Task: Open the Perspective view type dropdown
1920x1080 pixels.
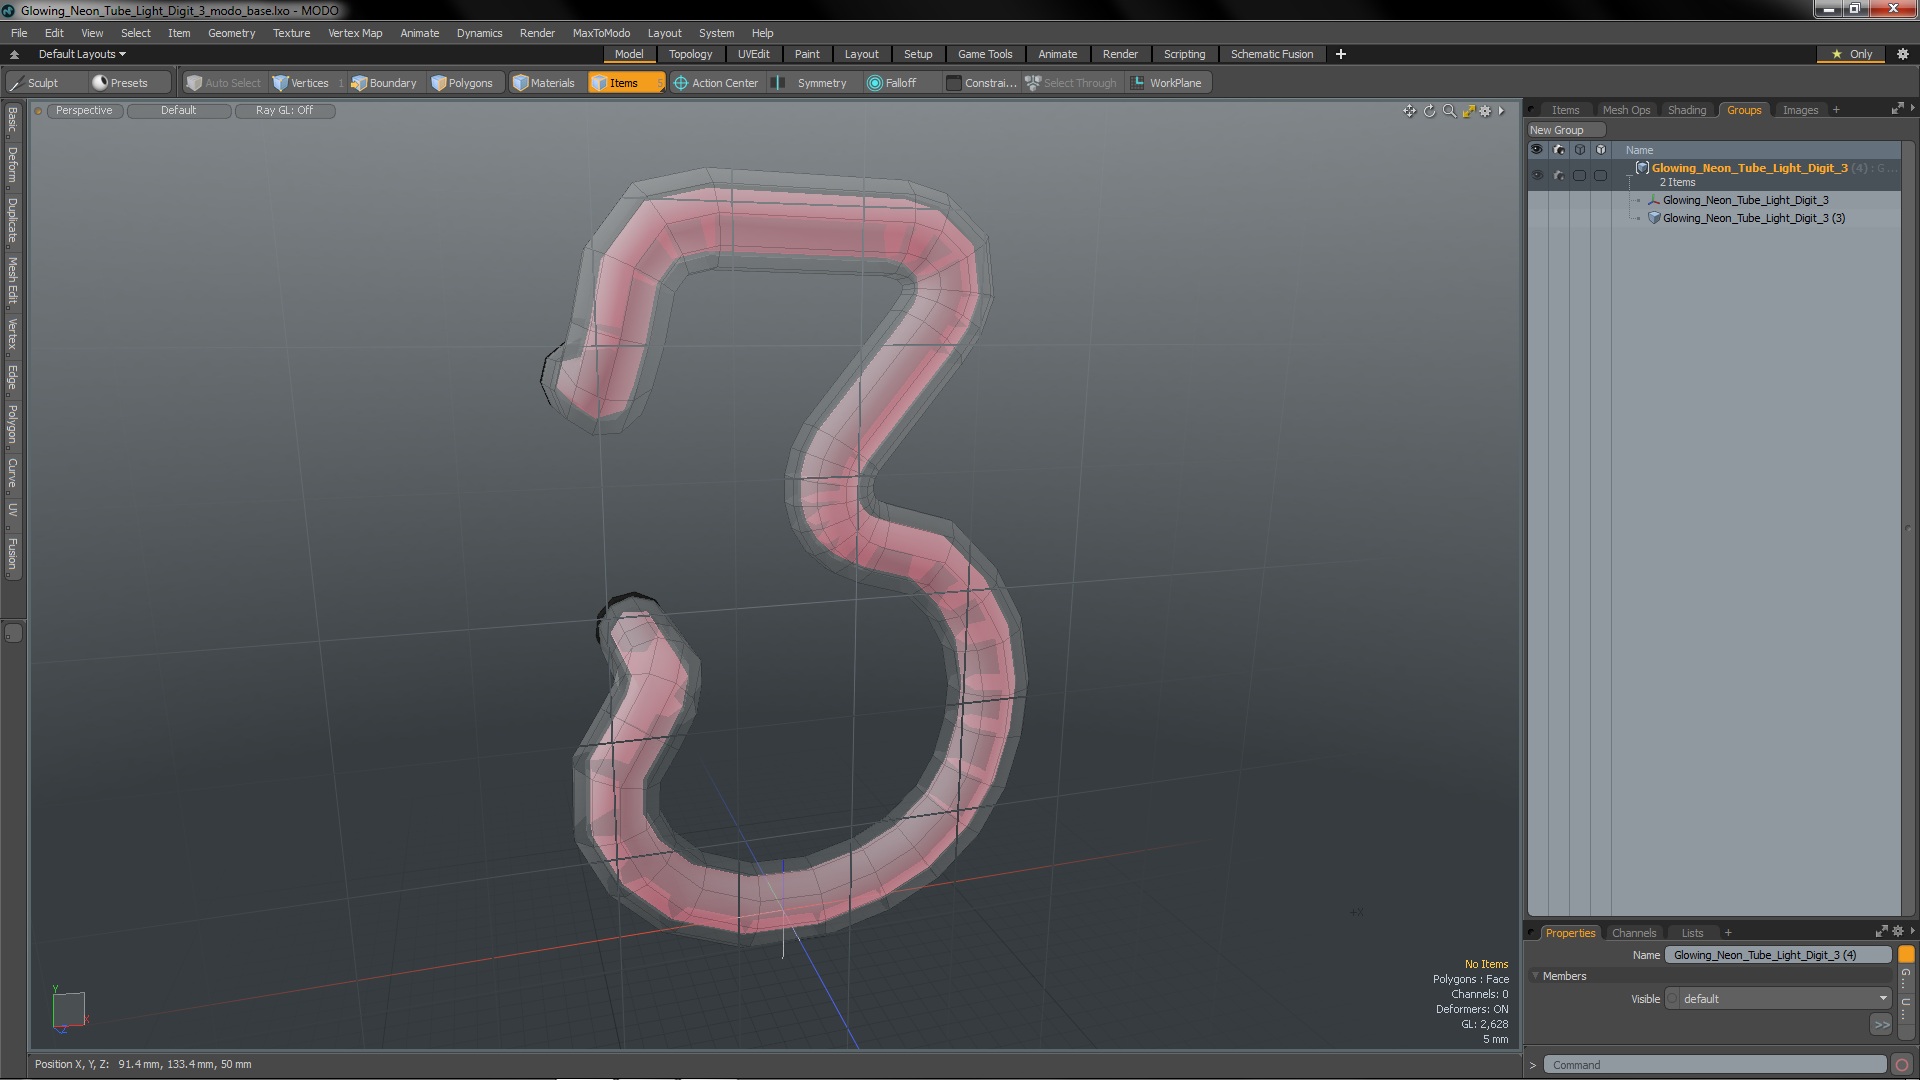Action: pos(84,111)
